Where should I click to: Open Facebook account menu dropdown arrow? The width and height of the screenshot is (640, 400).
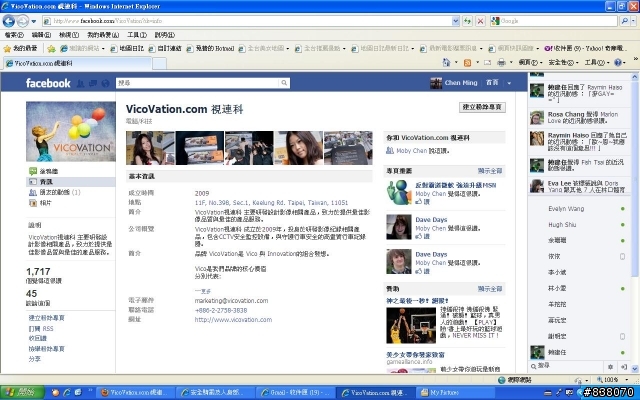pyautogui.click(x=509, y=83)
